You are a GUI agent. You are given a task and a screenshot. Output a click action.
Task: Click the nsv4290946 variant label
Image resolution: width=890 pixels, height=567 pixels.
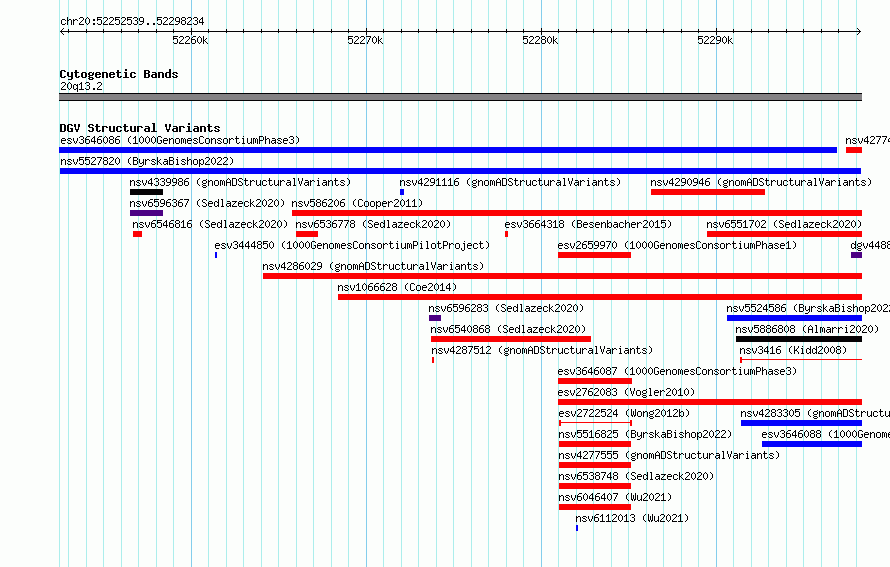(761, 182)
